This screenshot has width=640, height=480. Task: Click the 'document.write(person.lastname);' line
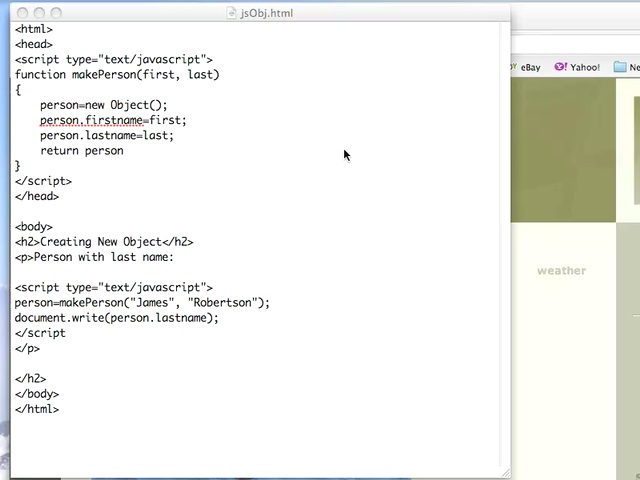tap(117, 318)
